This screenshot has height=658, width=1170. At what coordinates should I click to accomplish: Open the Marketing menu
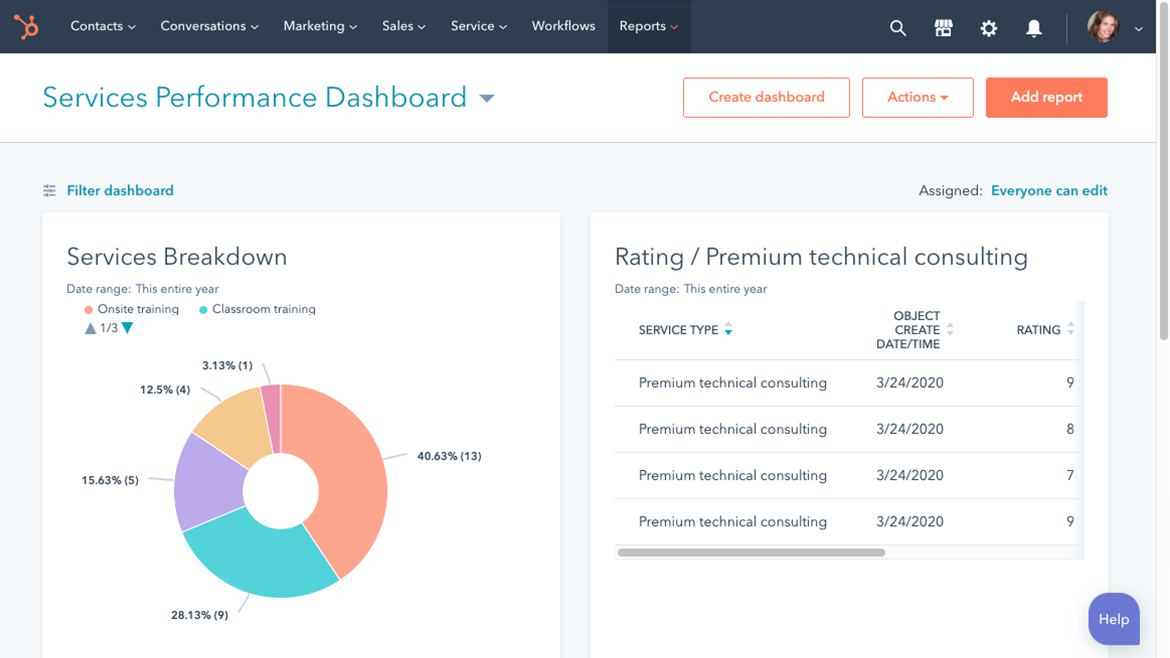pyautogui.click(x=319, y=27)
